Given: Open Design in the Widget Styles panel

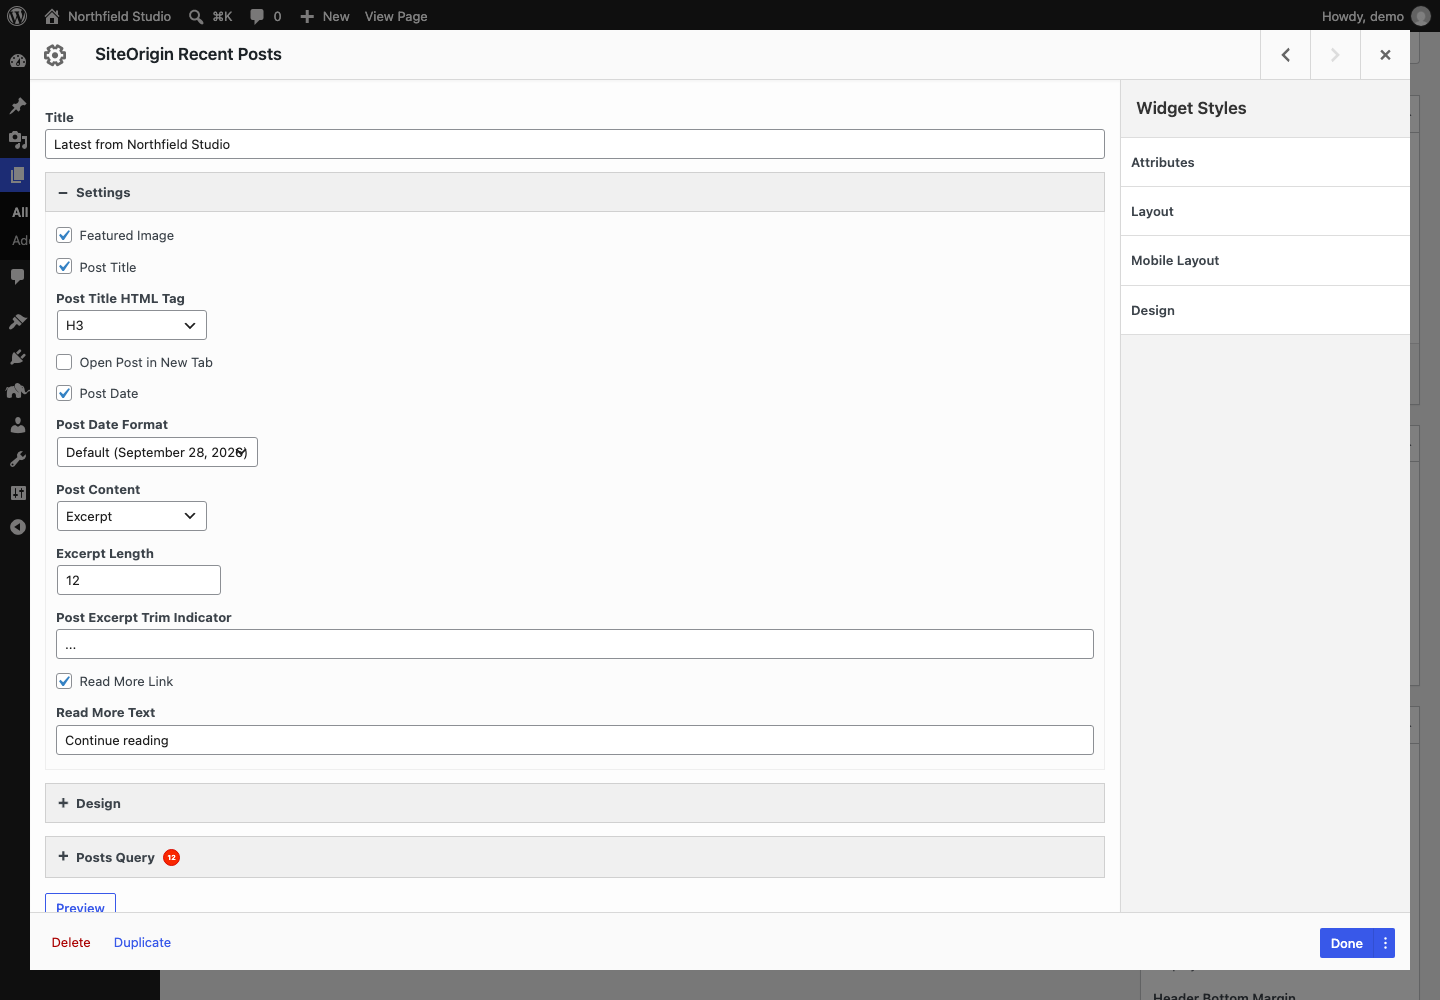Looking at the screenshot, I should coord(1265,310).
